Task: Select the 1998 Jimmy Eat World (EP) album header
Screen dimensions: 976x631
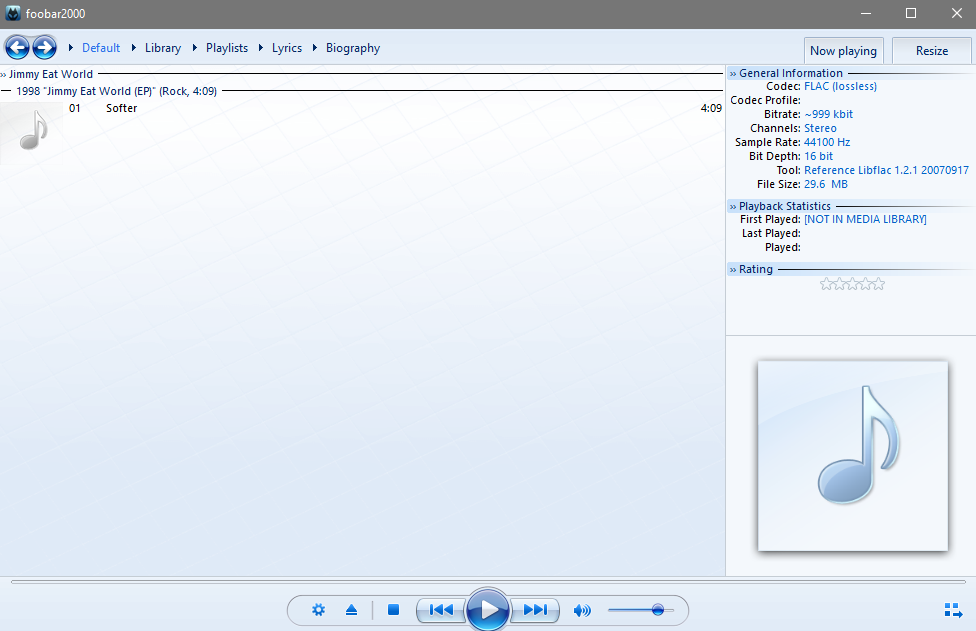Action: (361, 91)
